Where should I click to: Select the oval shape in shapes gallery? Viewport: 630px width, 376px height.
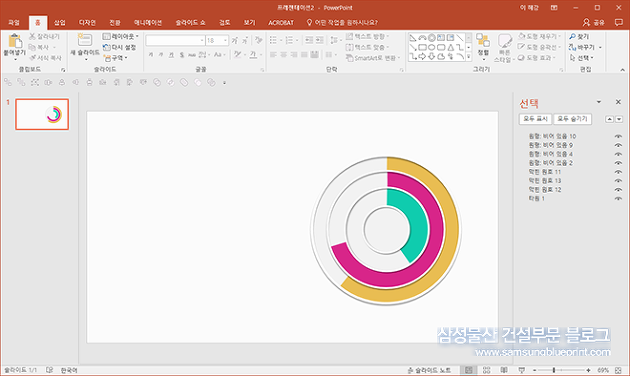432,47
